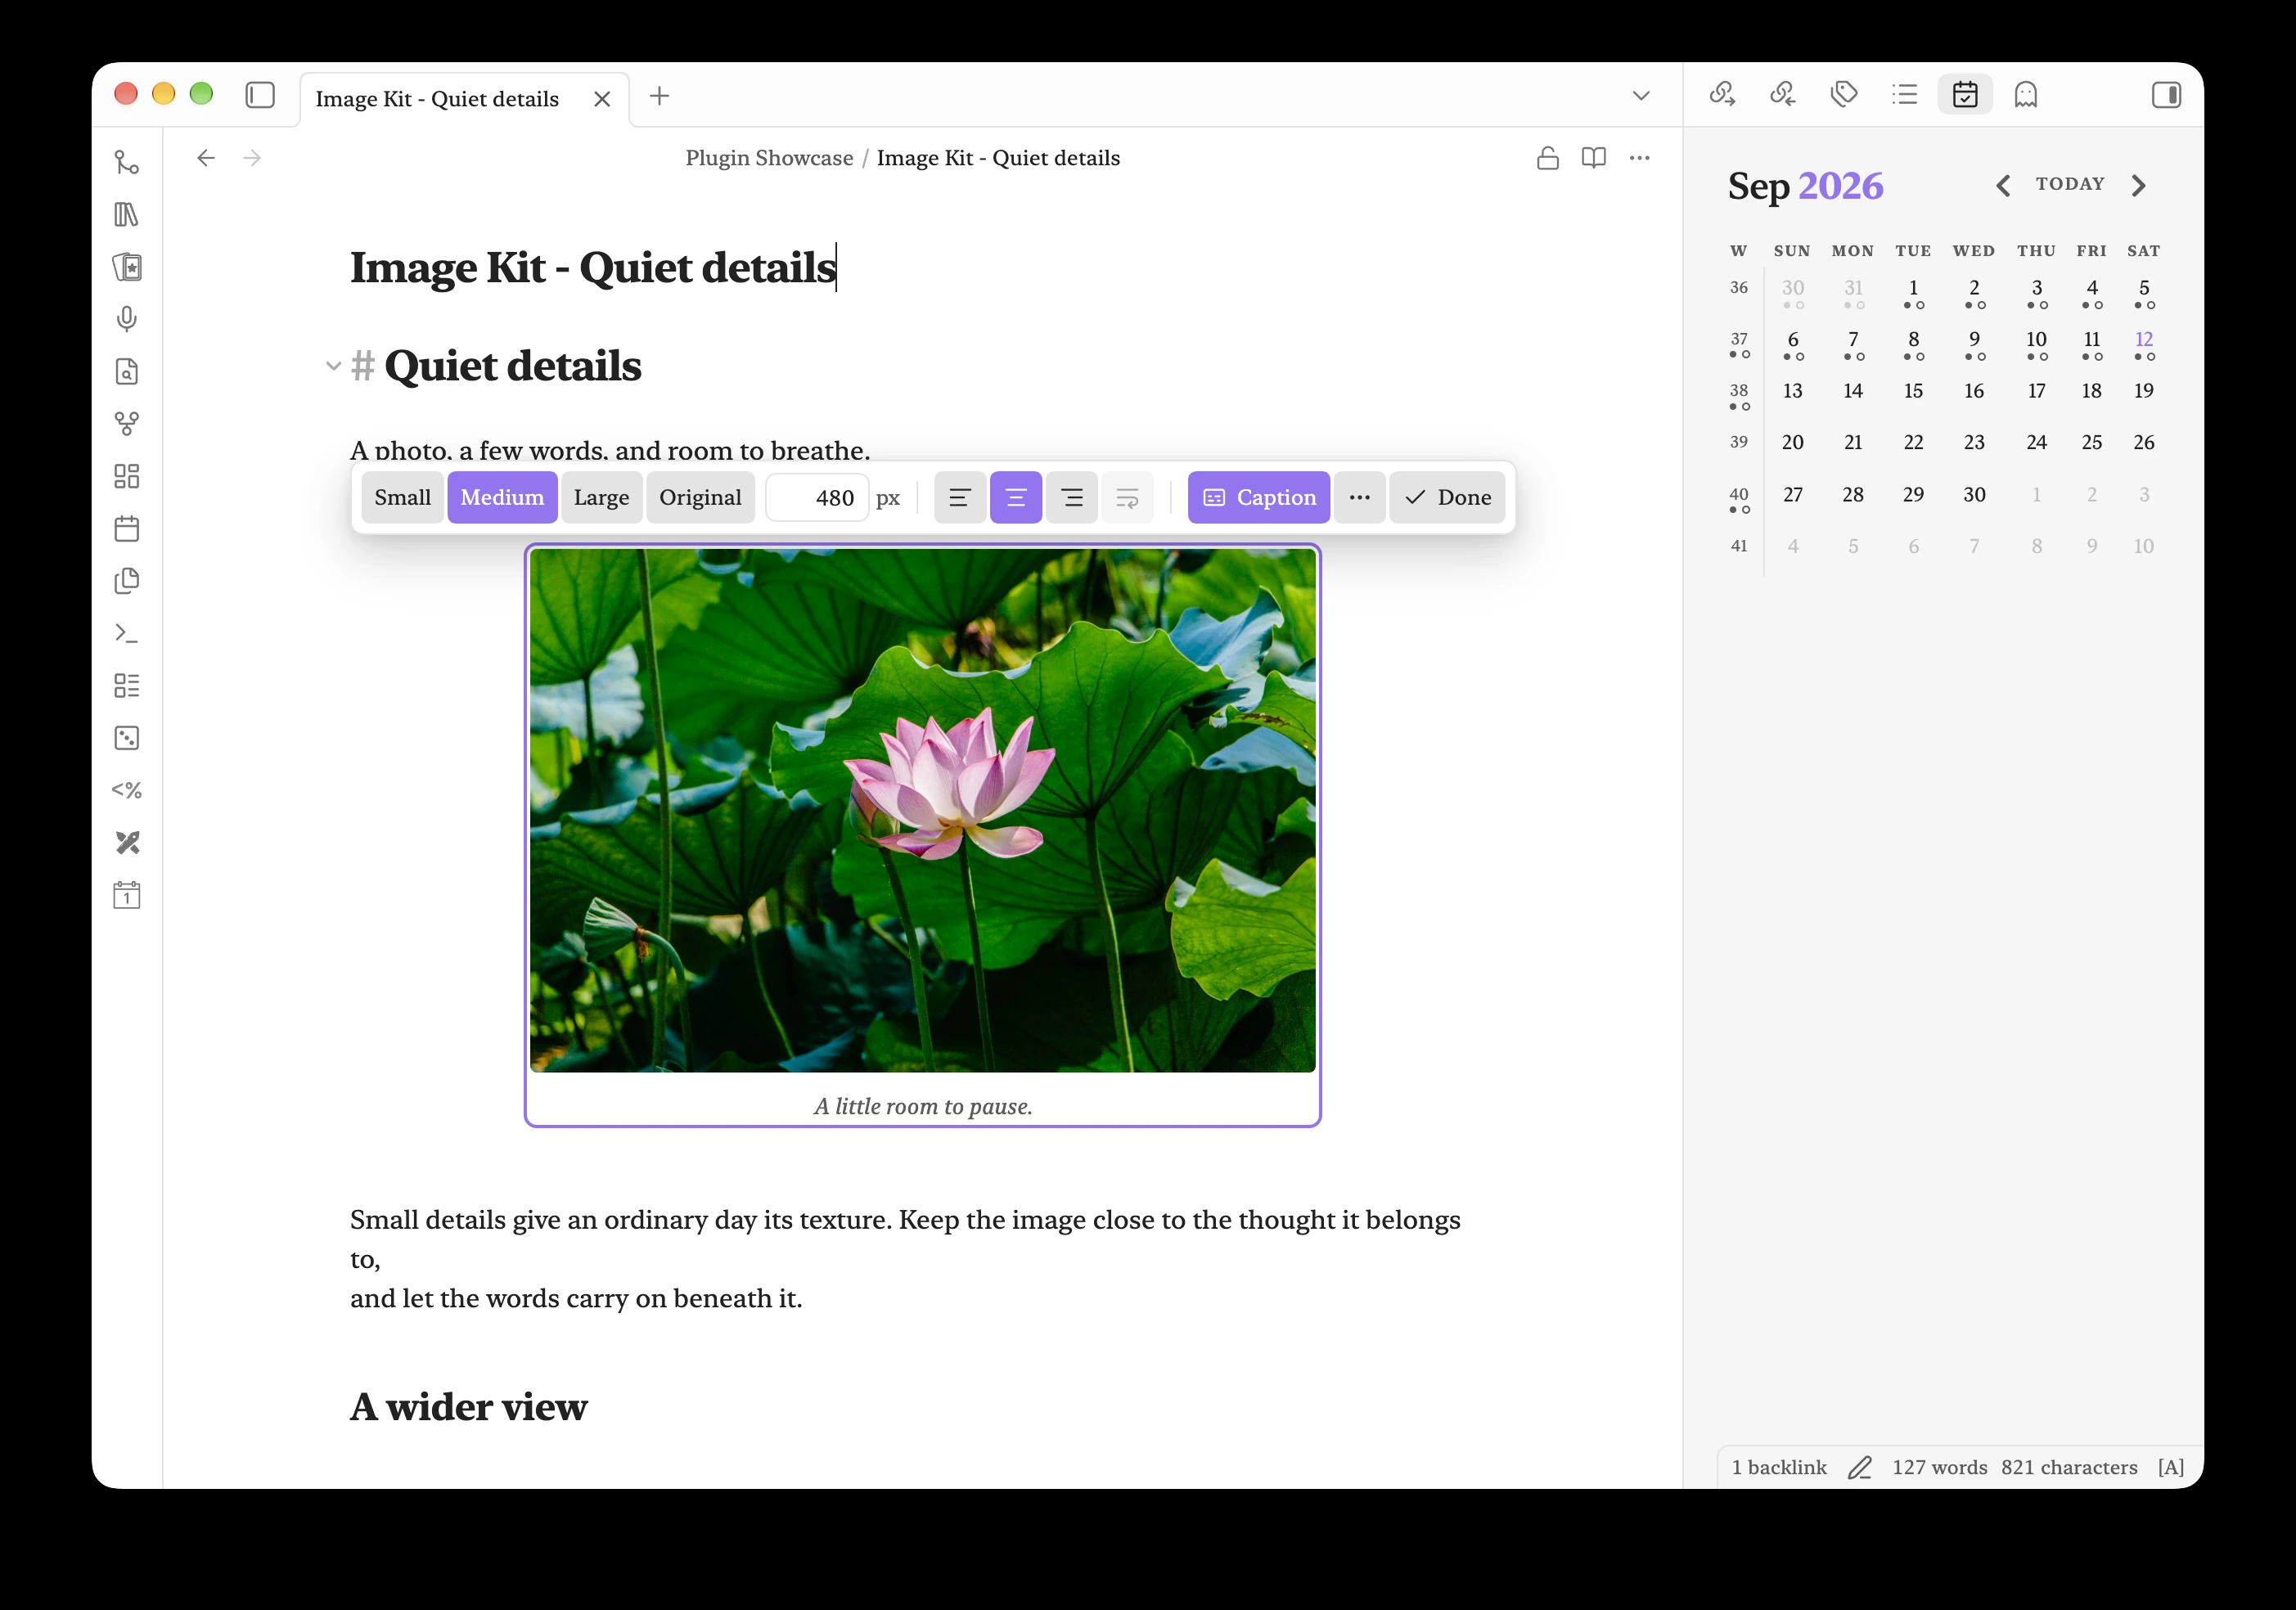Toggle the note lock icon
This screenshot has height=1610, width=2296.
(1548, 158)
